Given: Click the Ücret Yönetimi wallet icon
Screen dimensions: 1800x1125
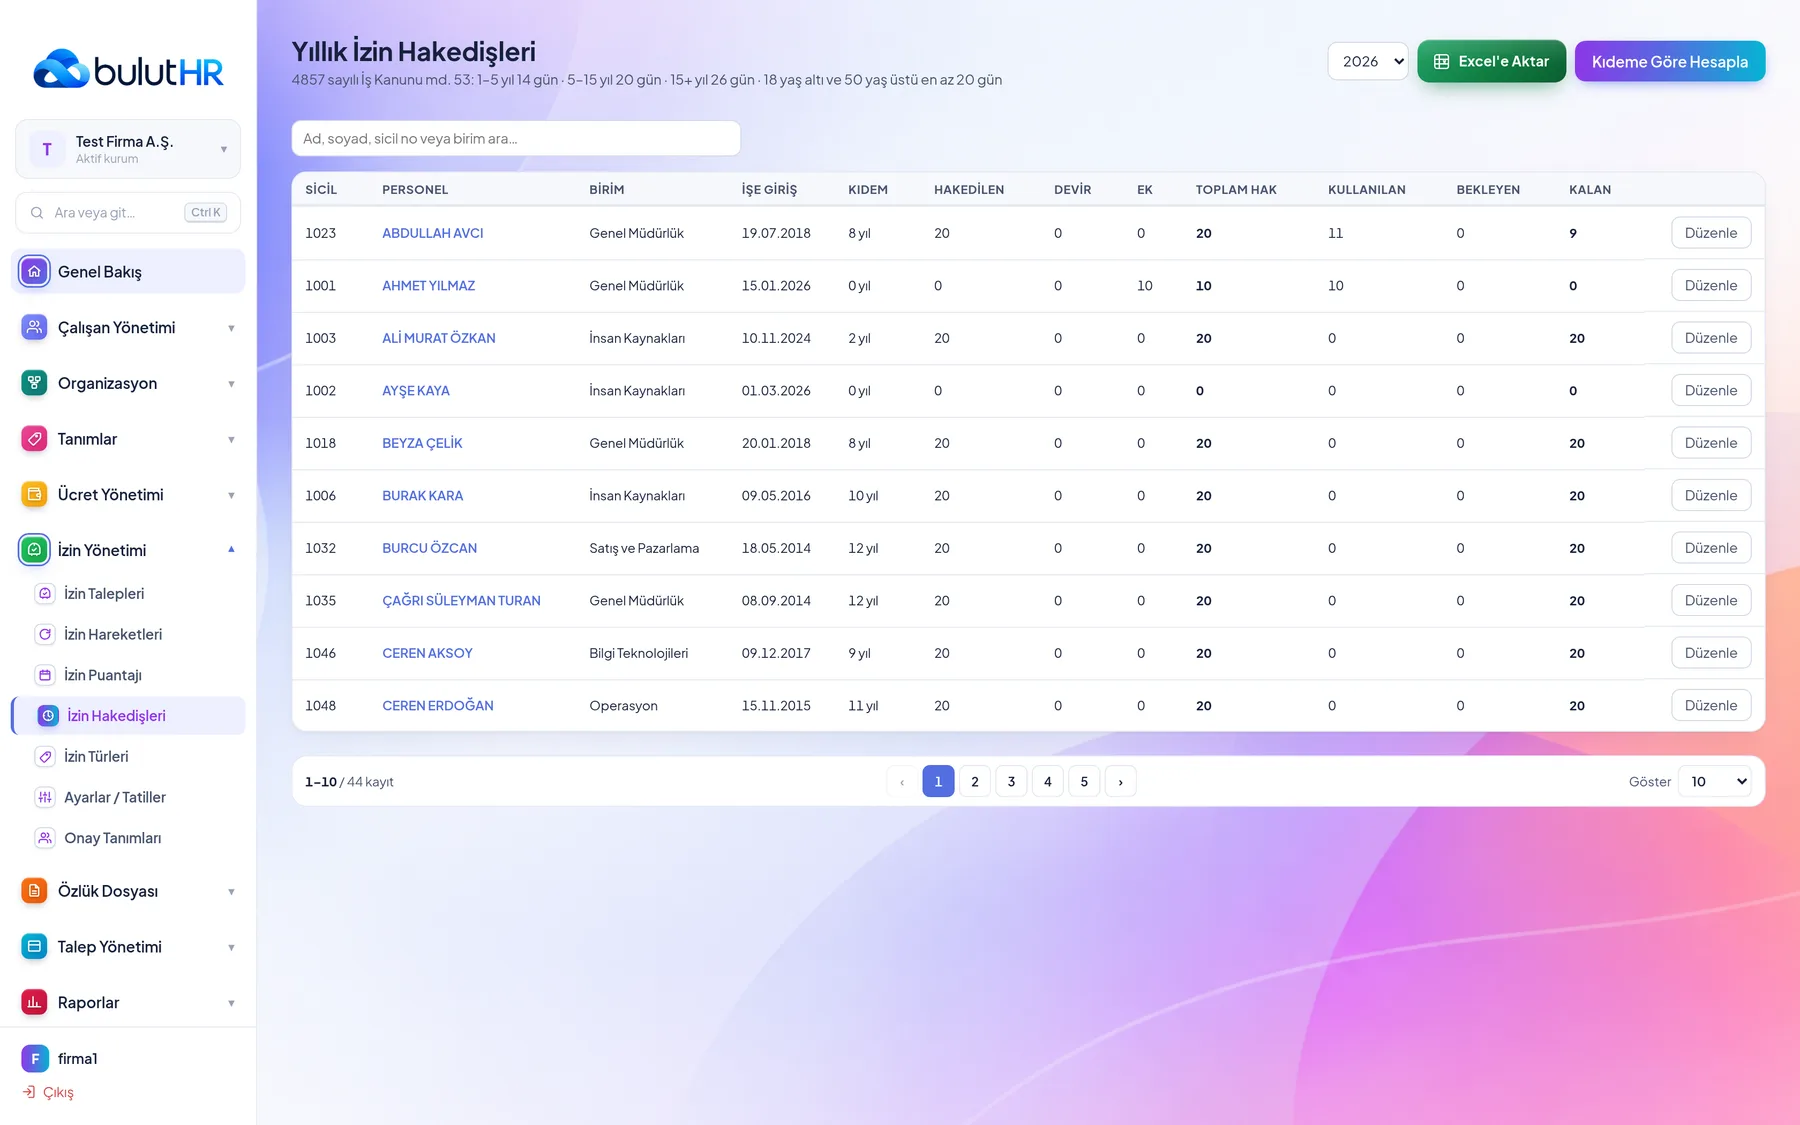Looking at the screenshot, I should coord(34,494).
